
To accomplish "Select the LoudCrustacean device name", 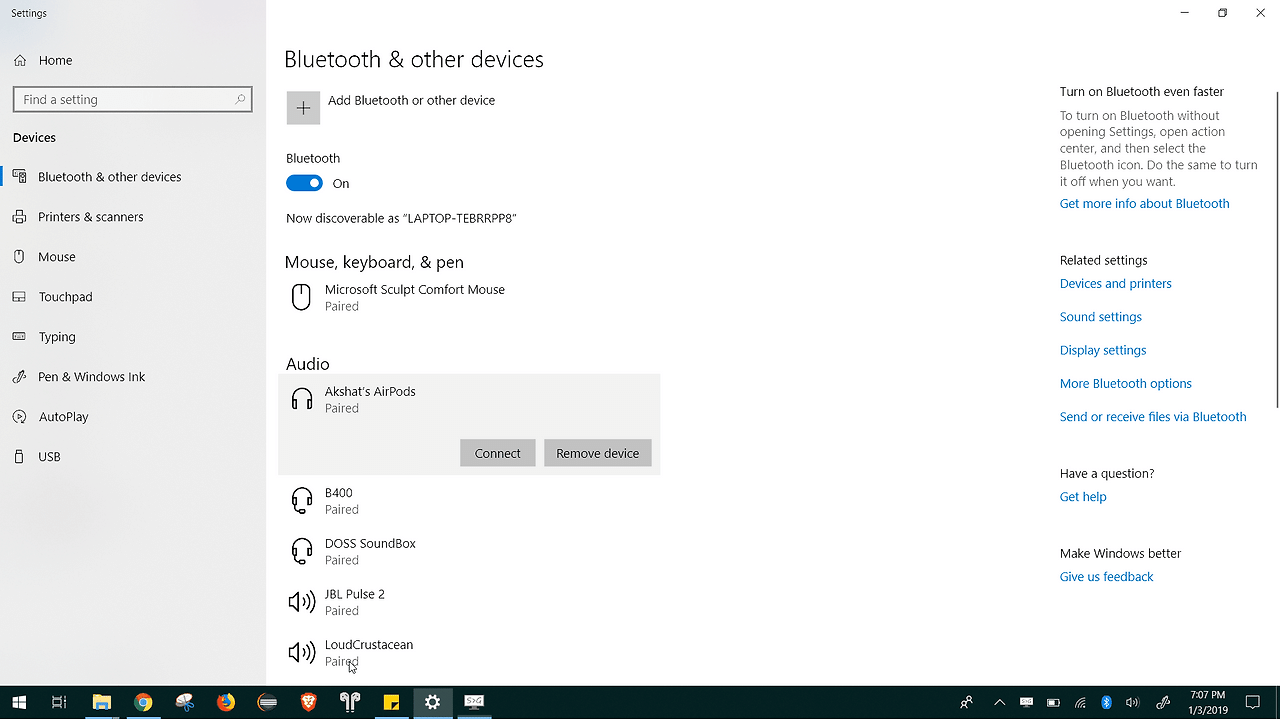I will (x=368, y=645).
